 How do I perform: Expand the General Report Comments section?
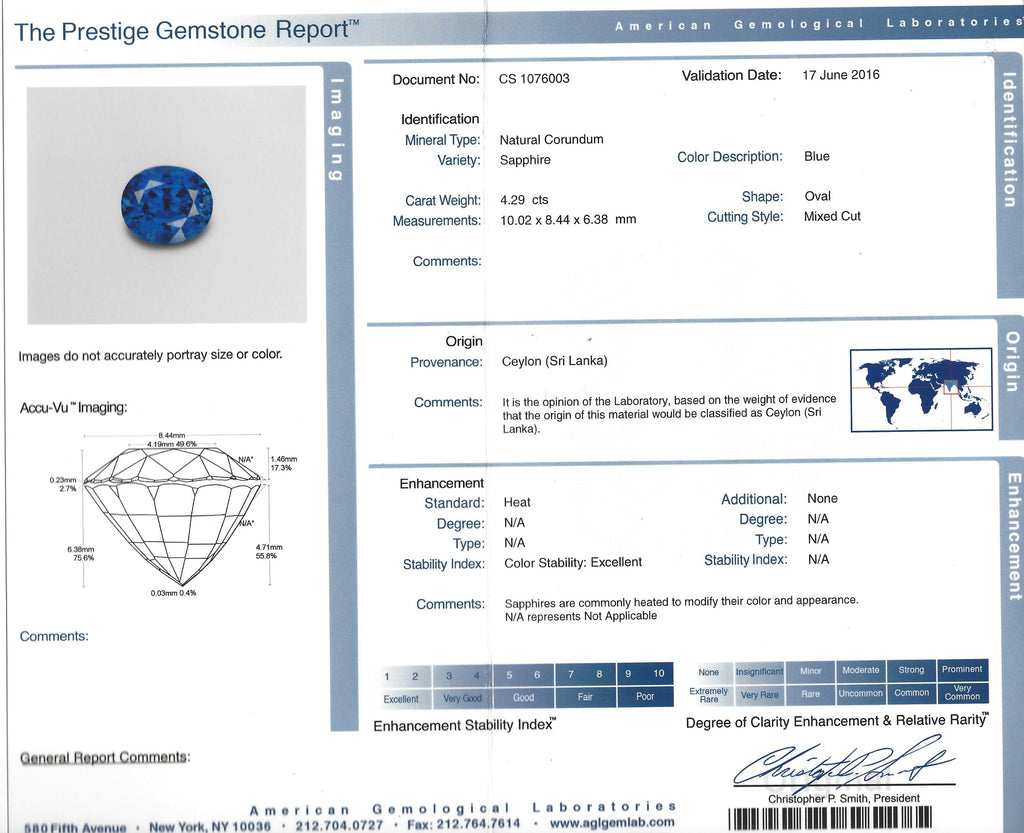[x=107, y=757]
